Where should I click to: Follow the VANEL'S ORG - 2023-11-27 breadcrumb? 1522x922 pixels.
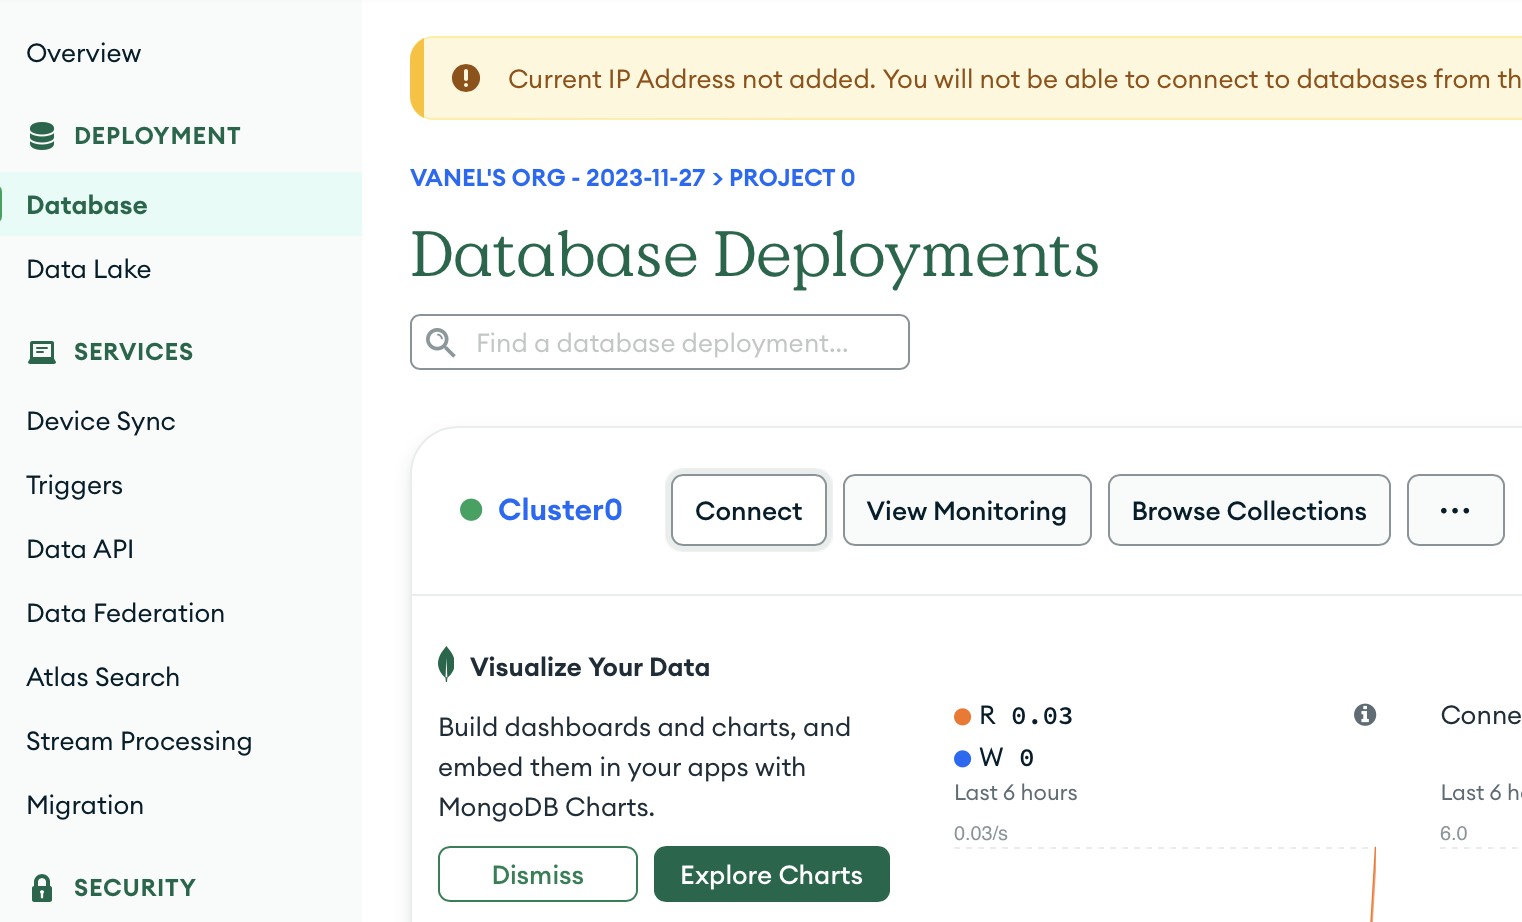[x=558, y=178]
